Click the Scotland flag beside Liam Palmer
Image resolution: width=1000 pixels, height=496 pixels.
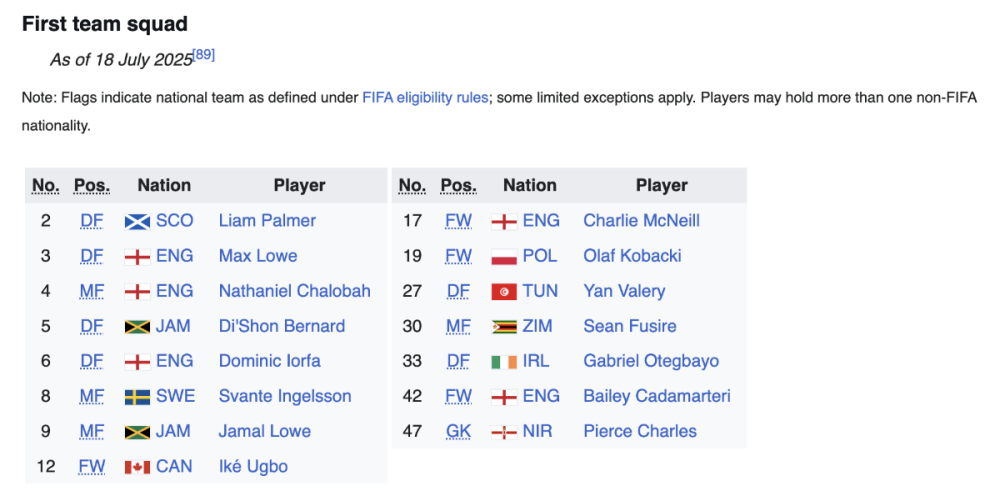[x=137, y=221]
